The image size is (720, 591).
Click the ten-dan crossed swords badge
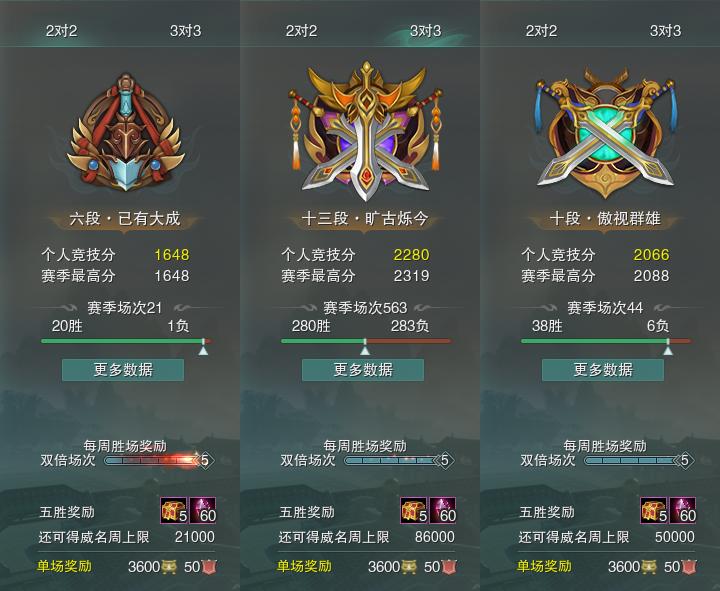(605, 132)
